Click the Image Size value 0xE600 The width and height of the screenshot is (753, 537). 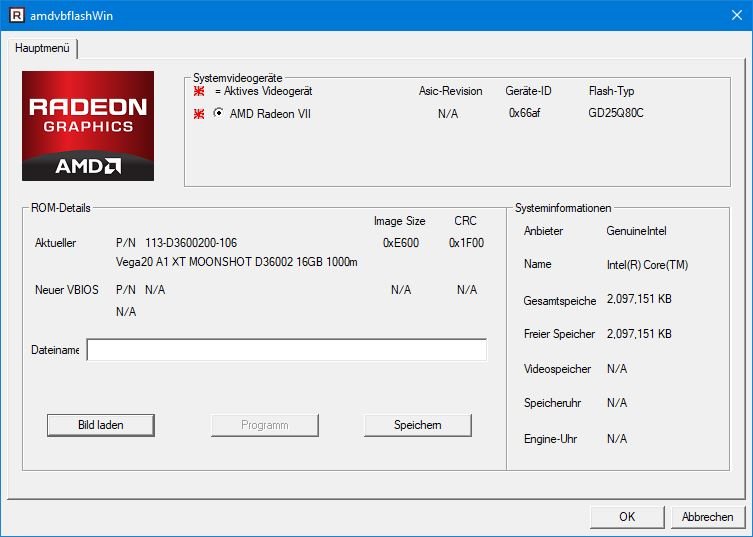click(x=400, y=243)
